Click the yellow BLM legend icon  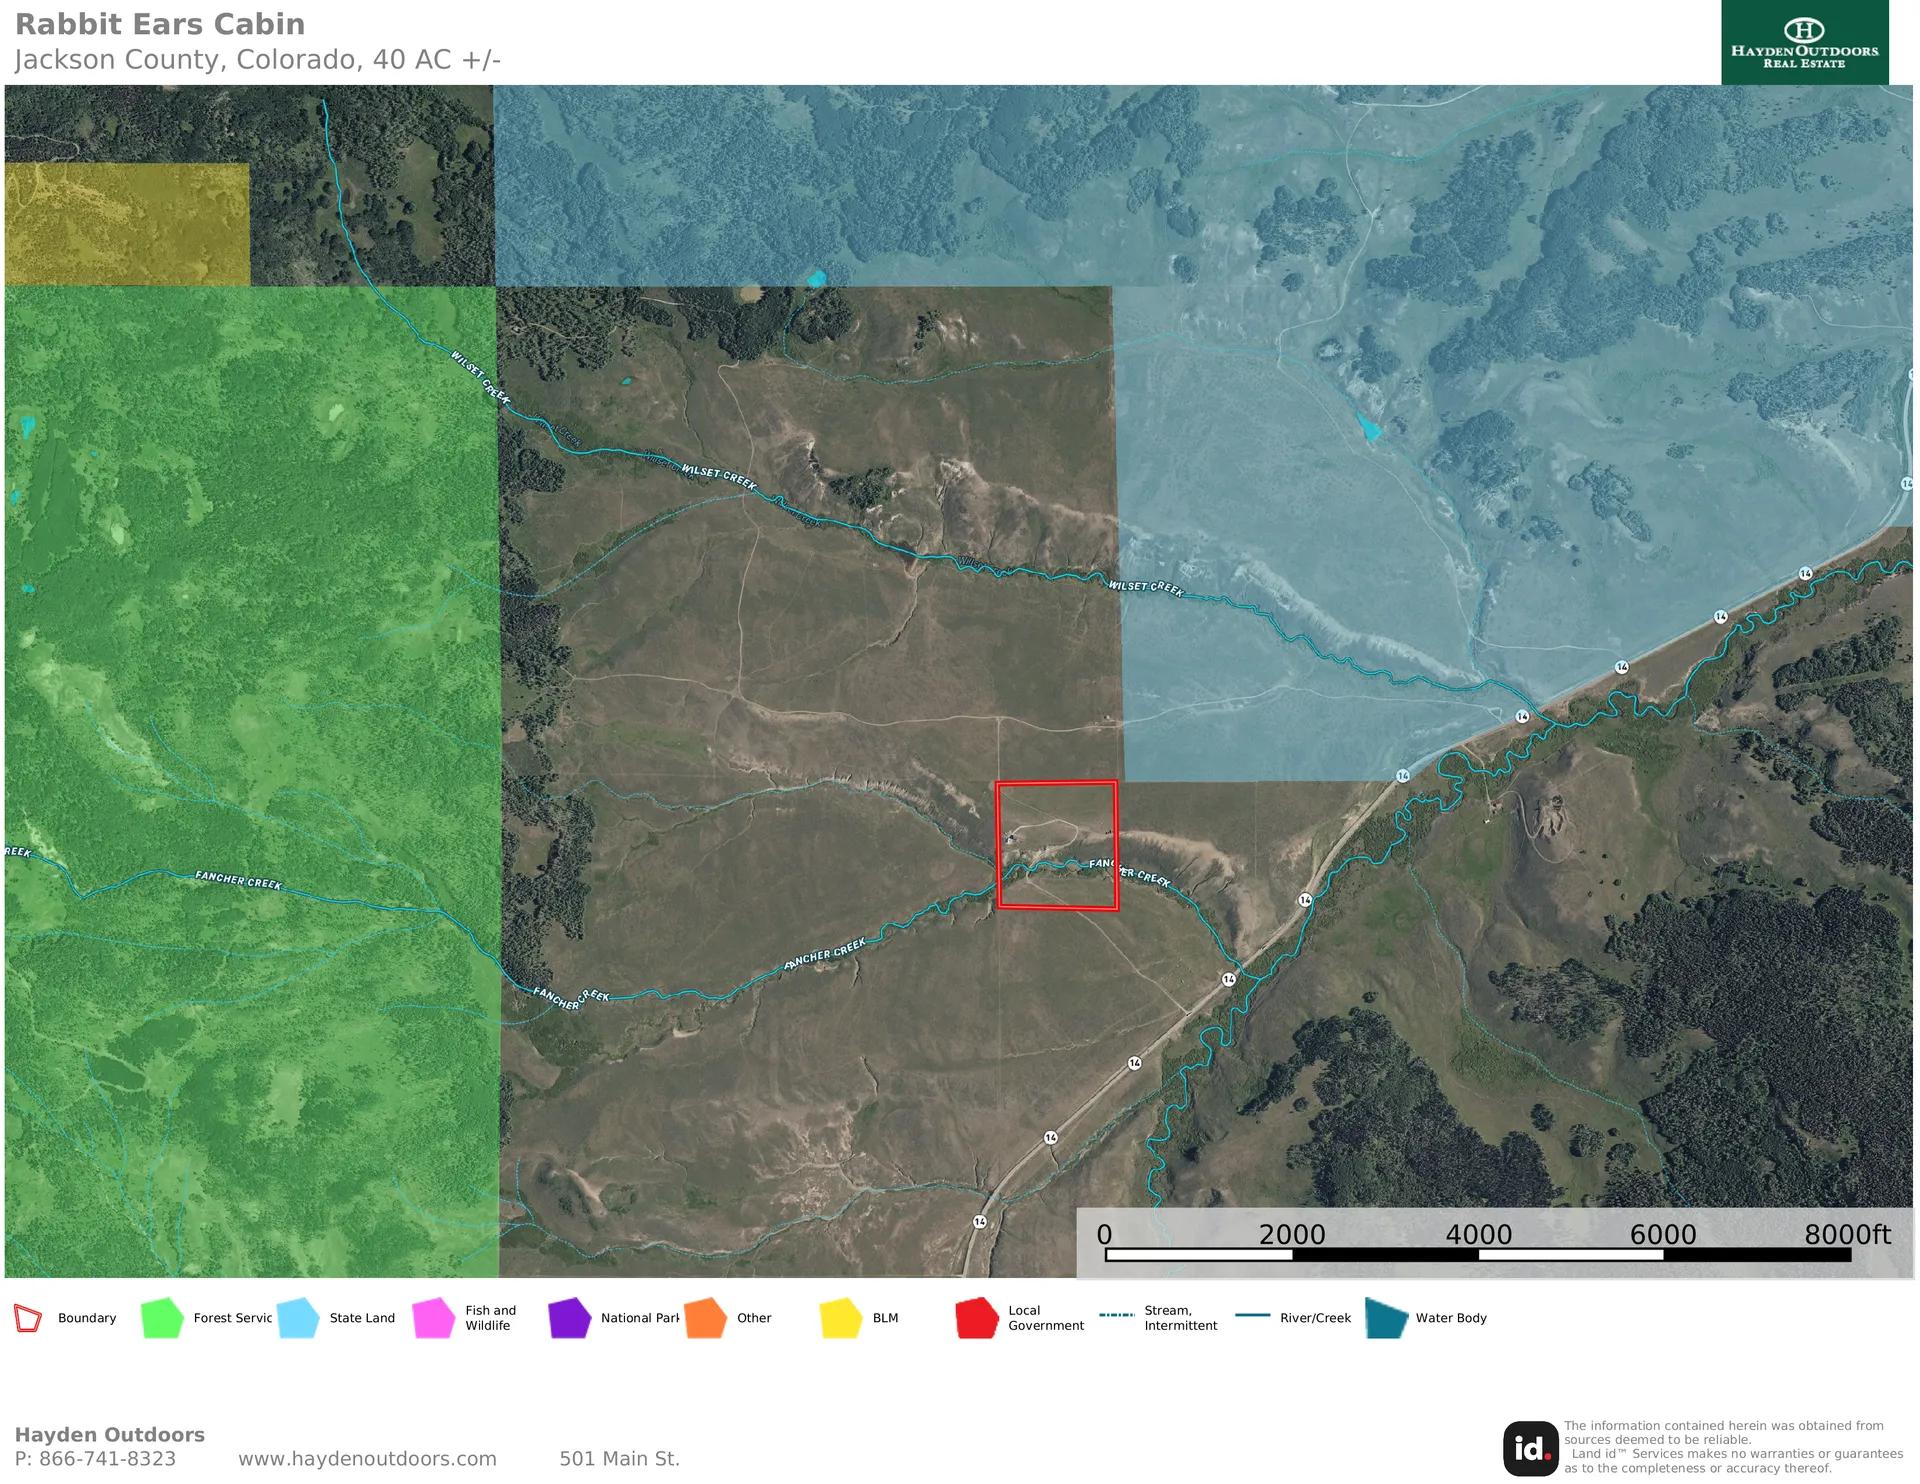841,1318
